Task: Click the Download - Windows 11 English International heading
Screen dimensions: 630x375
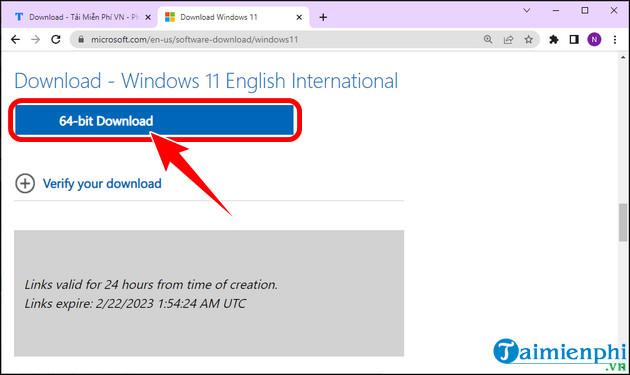Action: tap(206, 81)
